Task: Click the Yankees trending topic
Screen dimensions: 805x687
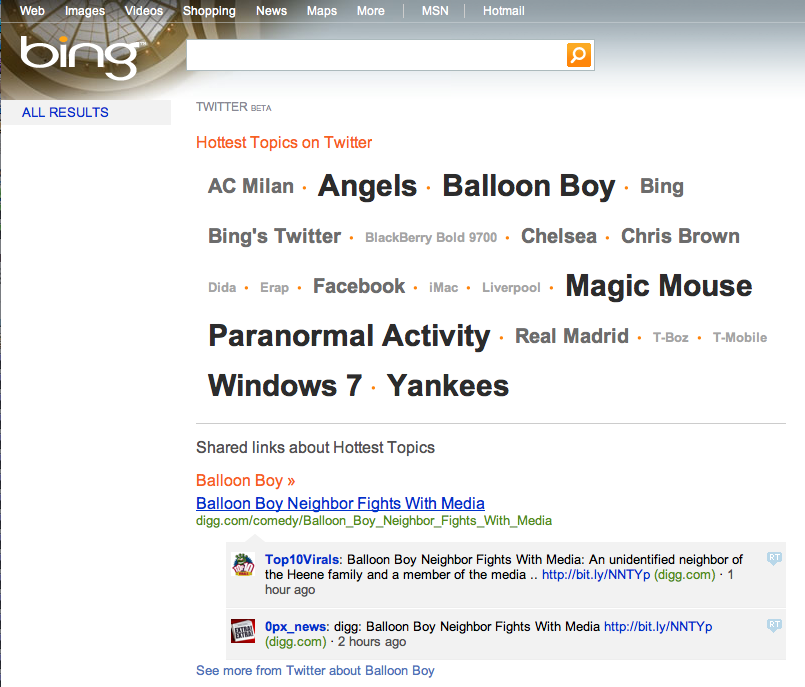Action: (447, 386)
